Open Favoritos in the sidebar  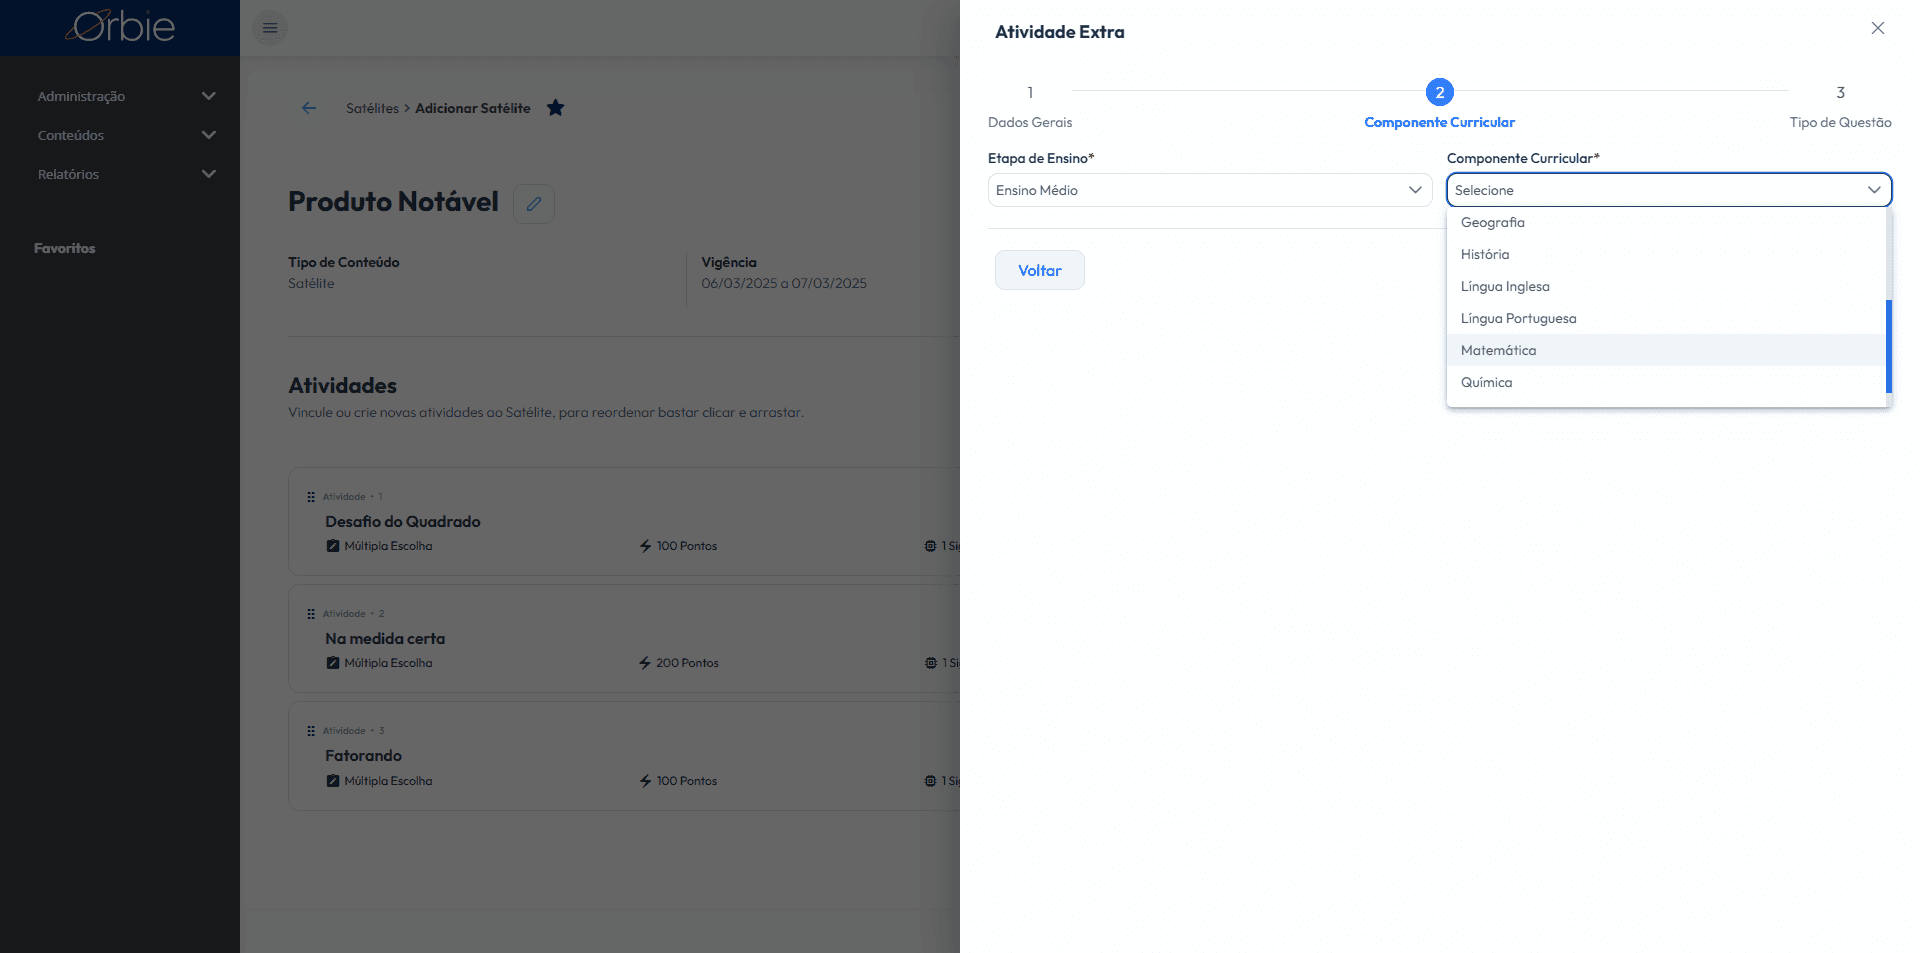tap(65, 248)
